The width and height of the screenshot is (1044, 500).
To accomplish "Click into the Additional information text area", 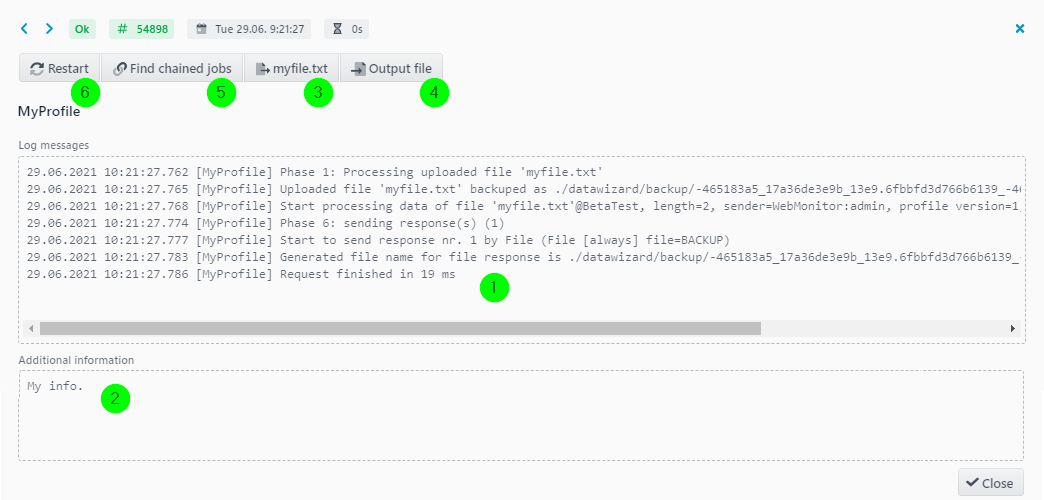I will click(521, 415).
